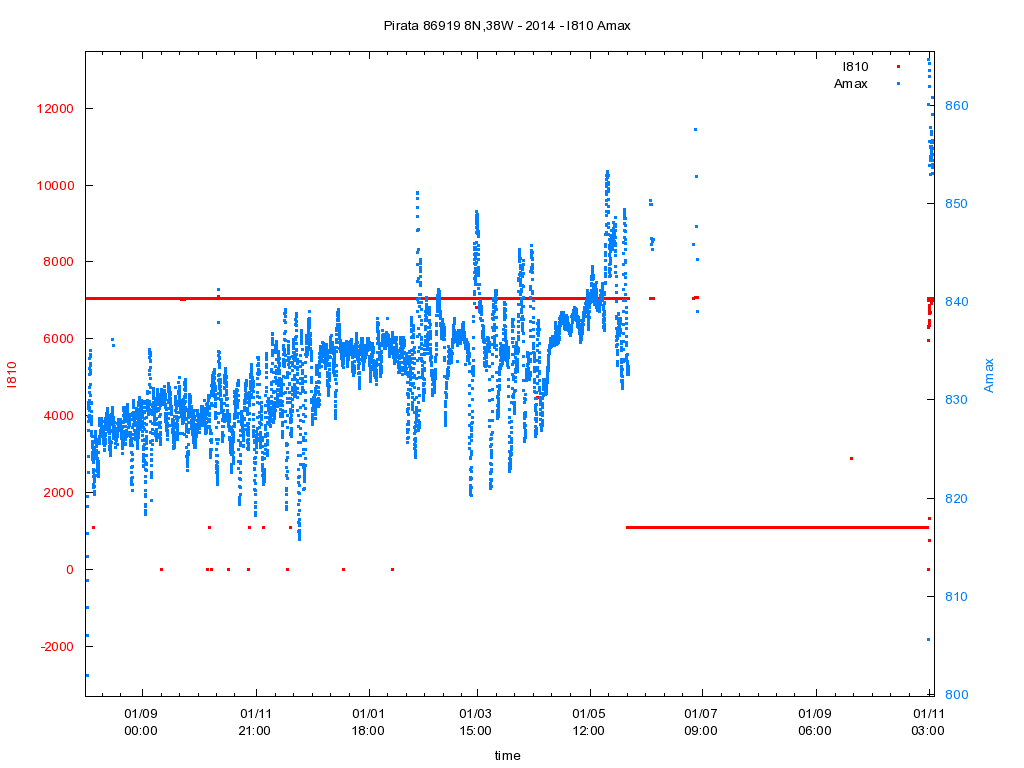Click the red I810 legend marker
Image resolution: width=1024 pixels, height=768 pixels.
(898, 67)
